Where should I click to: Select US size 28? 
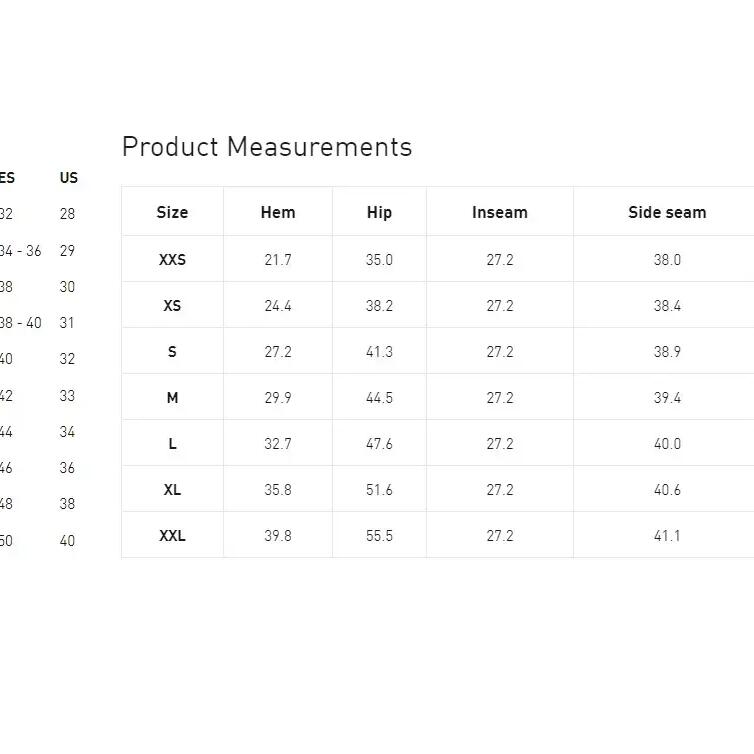(67, 214)
